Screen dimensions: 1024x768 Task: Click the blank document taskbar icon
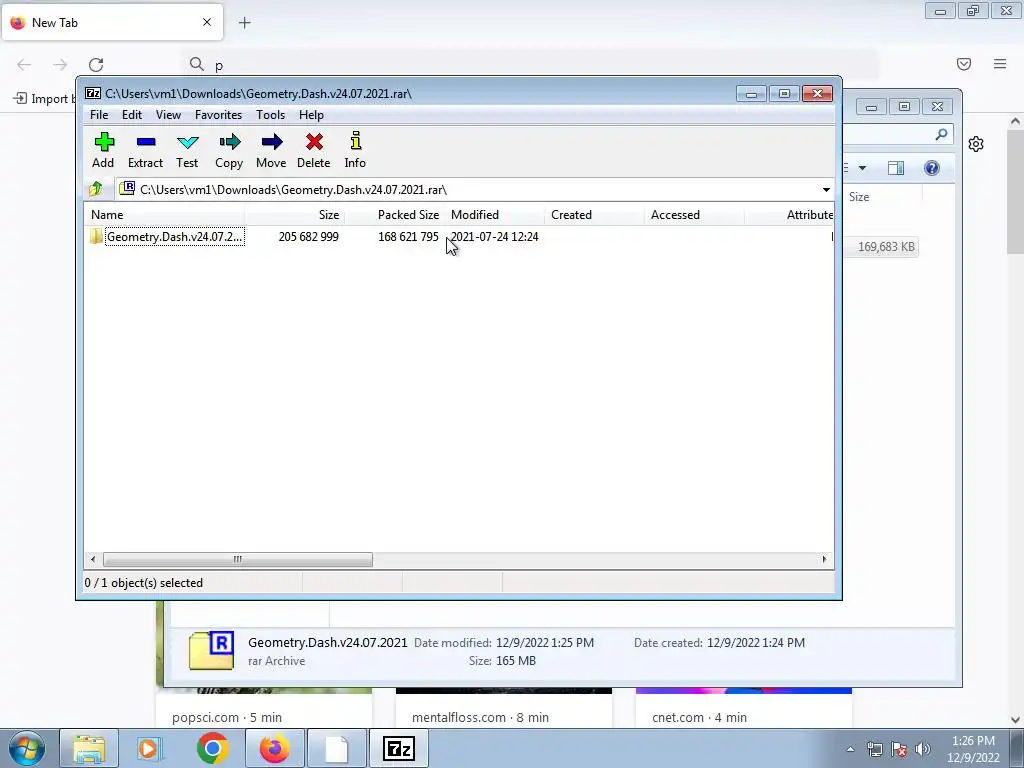[x=337, y=748]
